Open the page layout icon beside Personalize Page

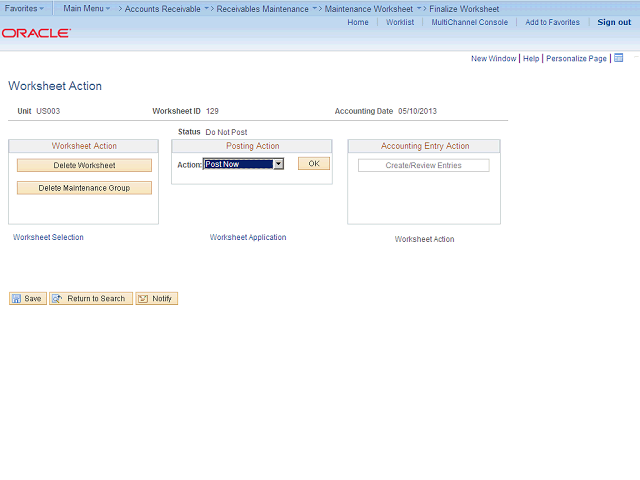tap(618, 58)
